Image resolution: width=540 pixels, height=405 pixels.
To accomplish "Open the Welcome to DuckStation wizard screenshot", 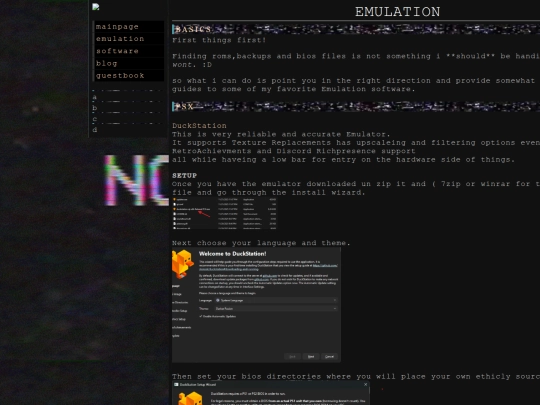I will point(256,305).
